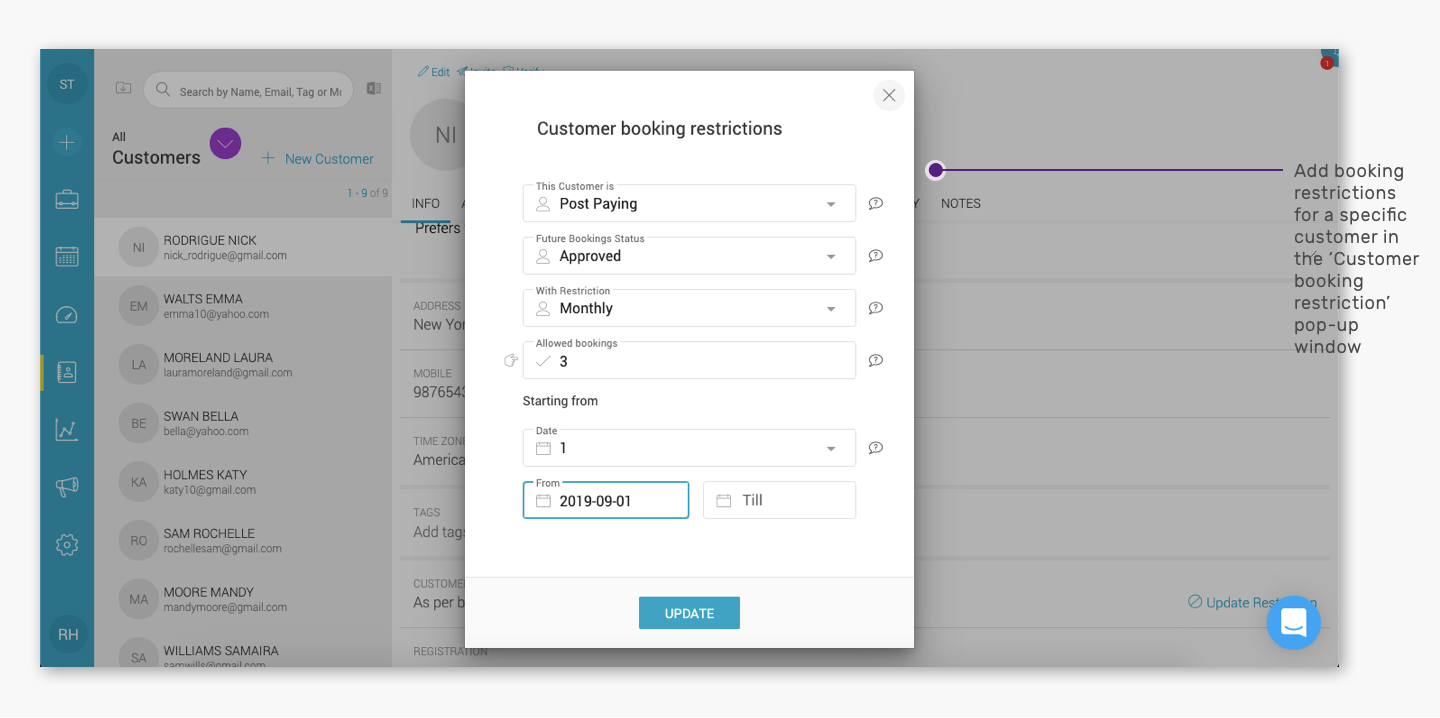Select customer MORELAND LAURA
This screenshot has height=718, width=1440.
(243, 364)
